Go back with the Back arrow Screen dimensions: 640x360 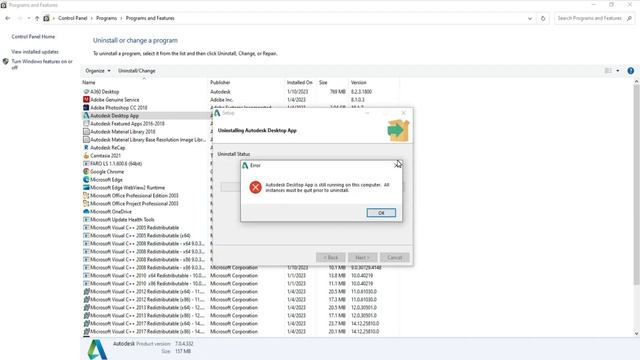[x=8, y=18]
